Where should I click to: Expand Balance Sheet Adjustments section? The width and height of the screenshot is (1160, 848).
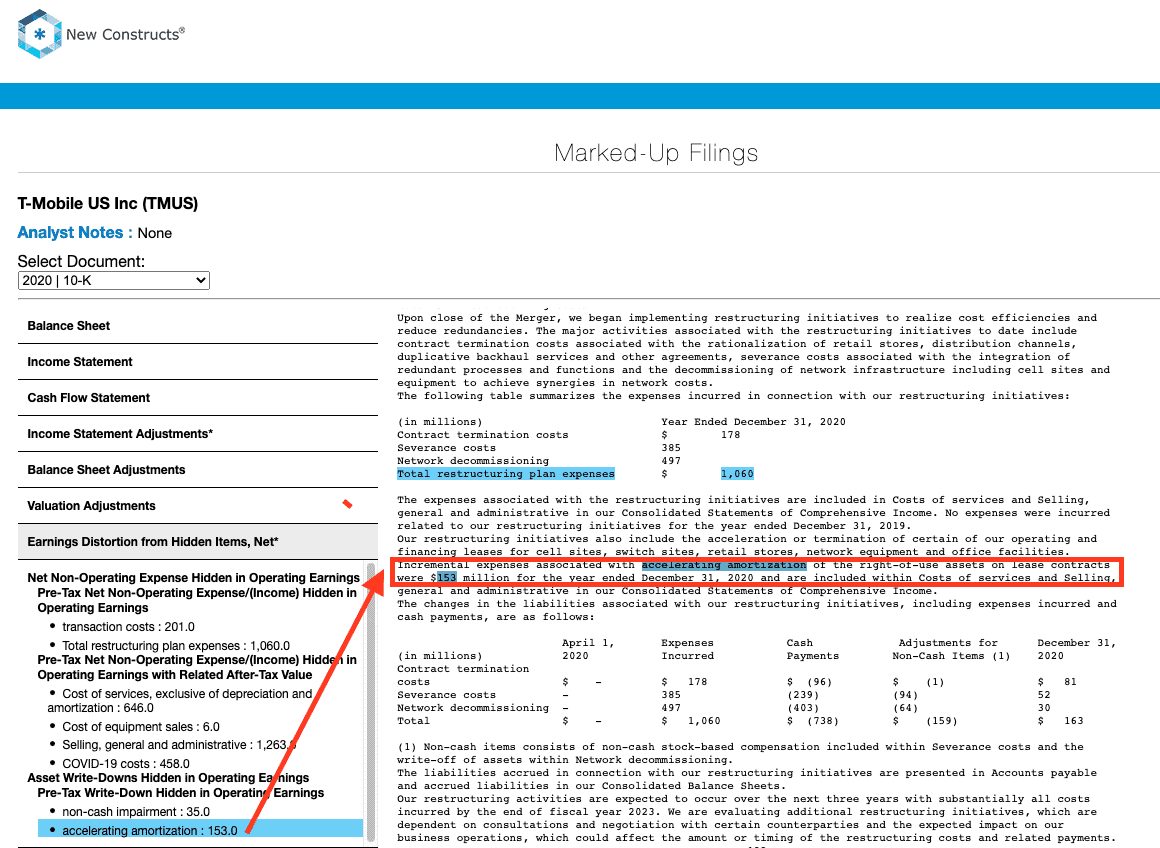[198, 470]
